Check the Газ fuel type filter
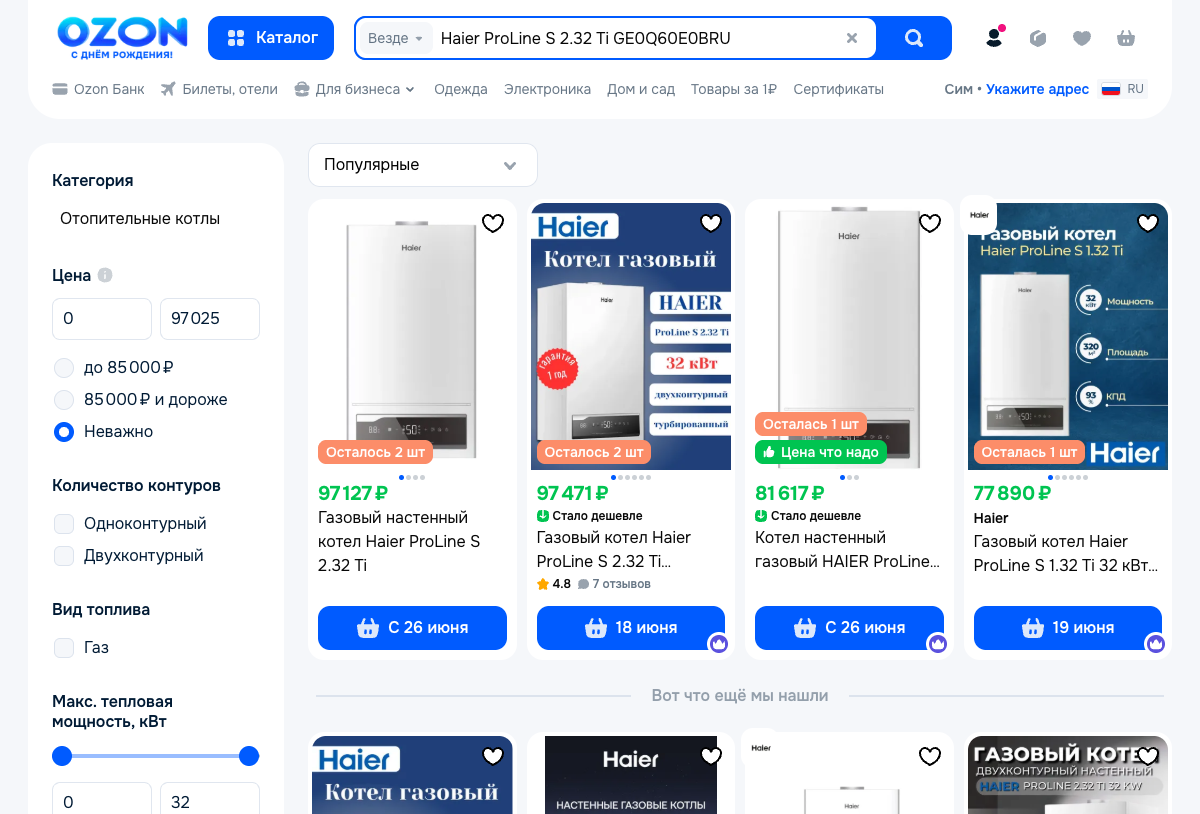The image size is (1200, 814). click(x=64, y=647)
